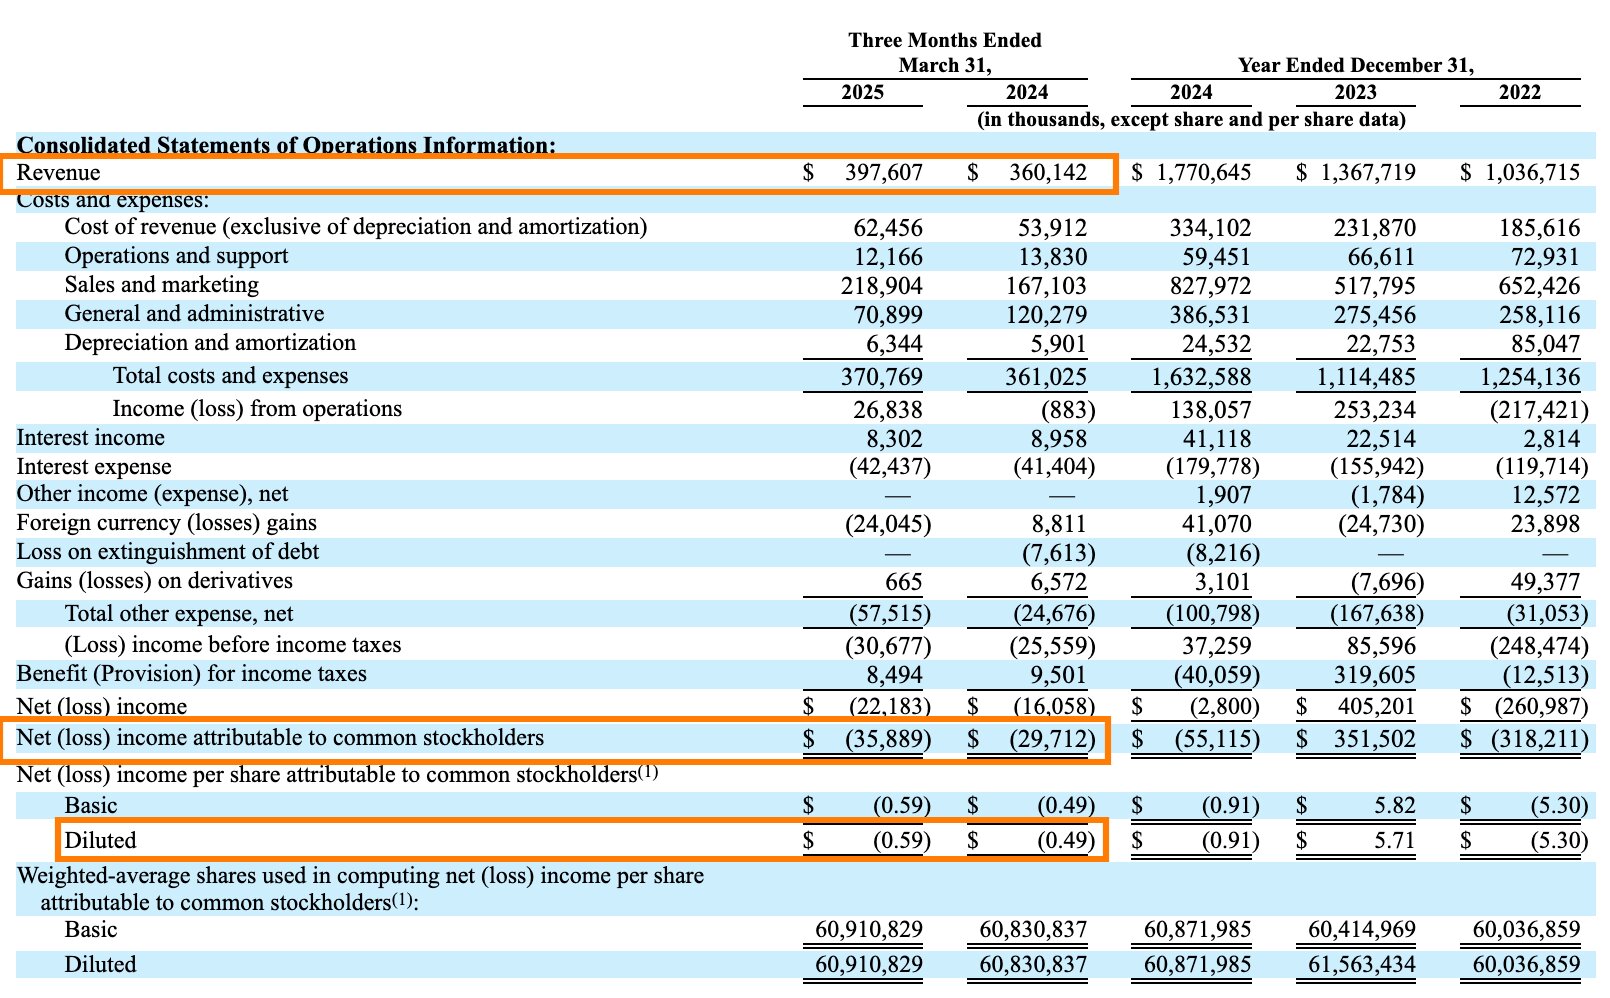1610x998 pixels.
Task: Click the 319,605 income tax benefit value
Action: point(1374,676)
